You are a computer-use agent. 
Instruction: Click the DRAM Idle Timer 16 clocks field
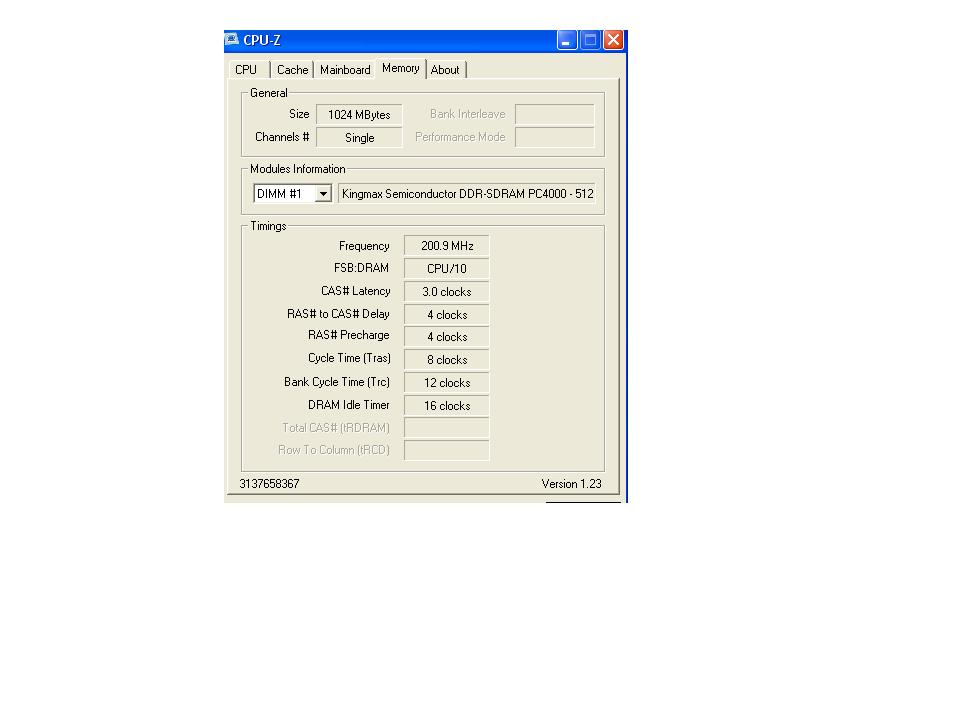click(x=446, y=406)
